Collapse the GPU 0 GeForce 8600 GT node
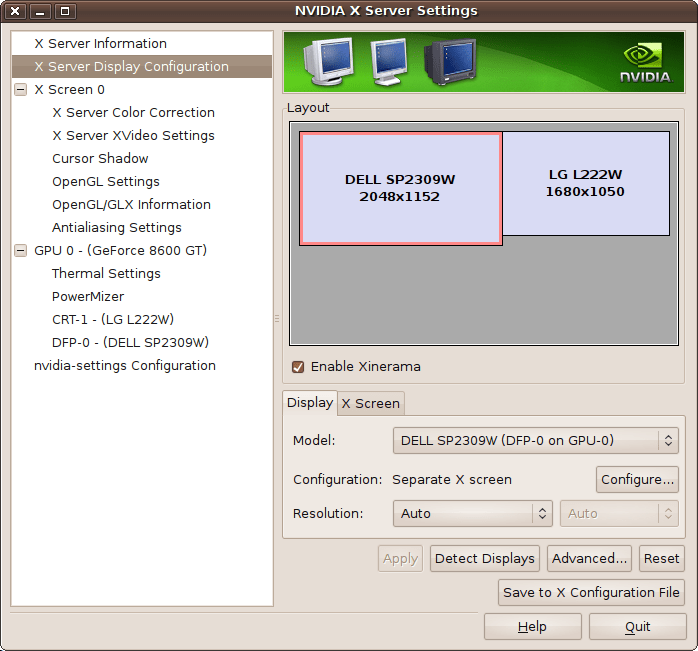This screenshot has width=698, height=651. coord(20,251)
